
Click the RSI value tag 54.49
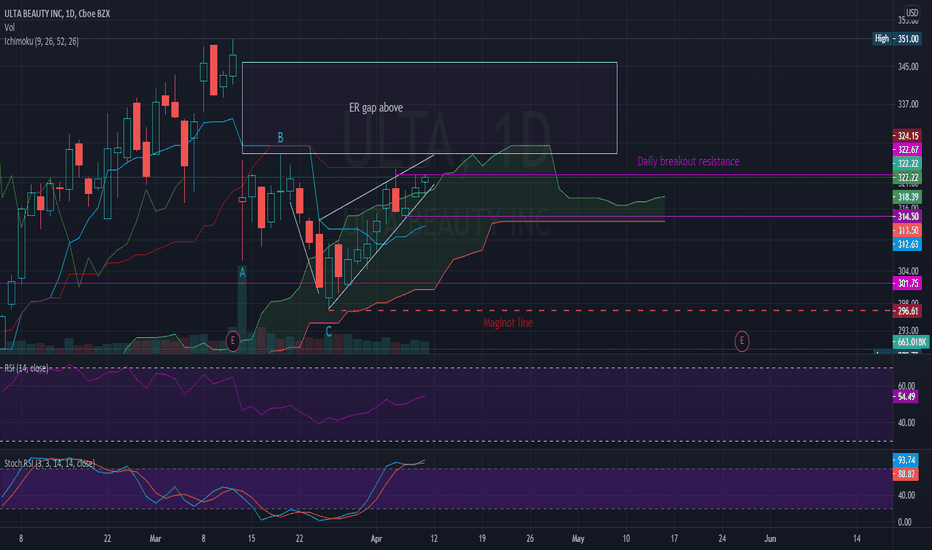[x=906, y=397]
